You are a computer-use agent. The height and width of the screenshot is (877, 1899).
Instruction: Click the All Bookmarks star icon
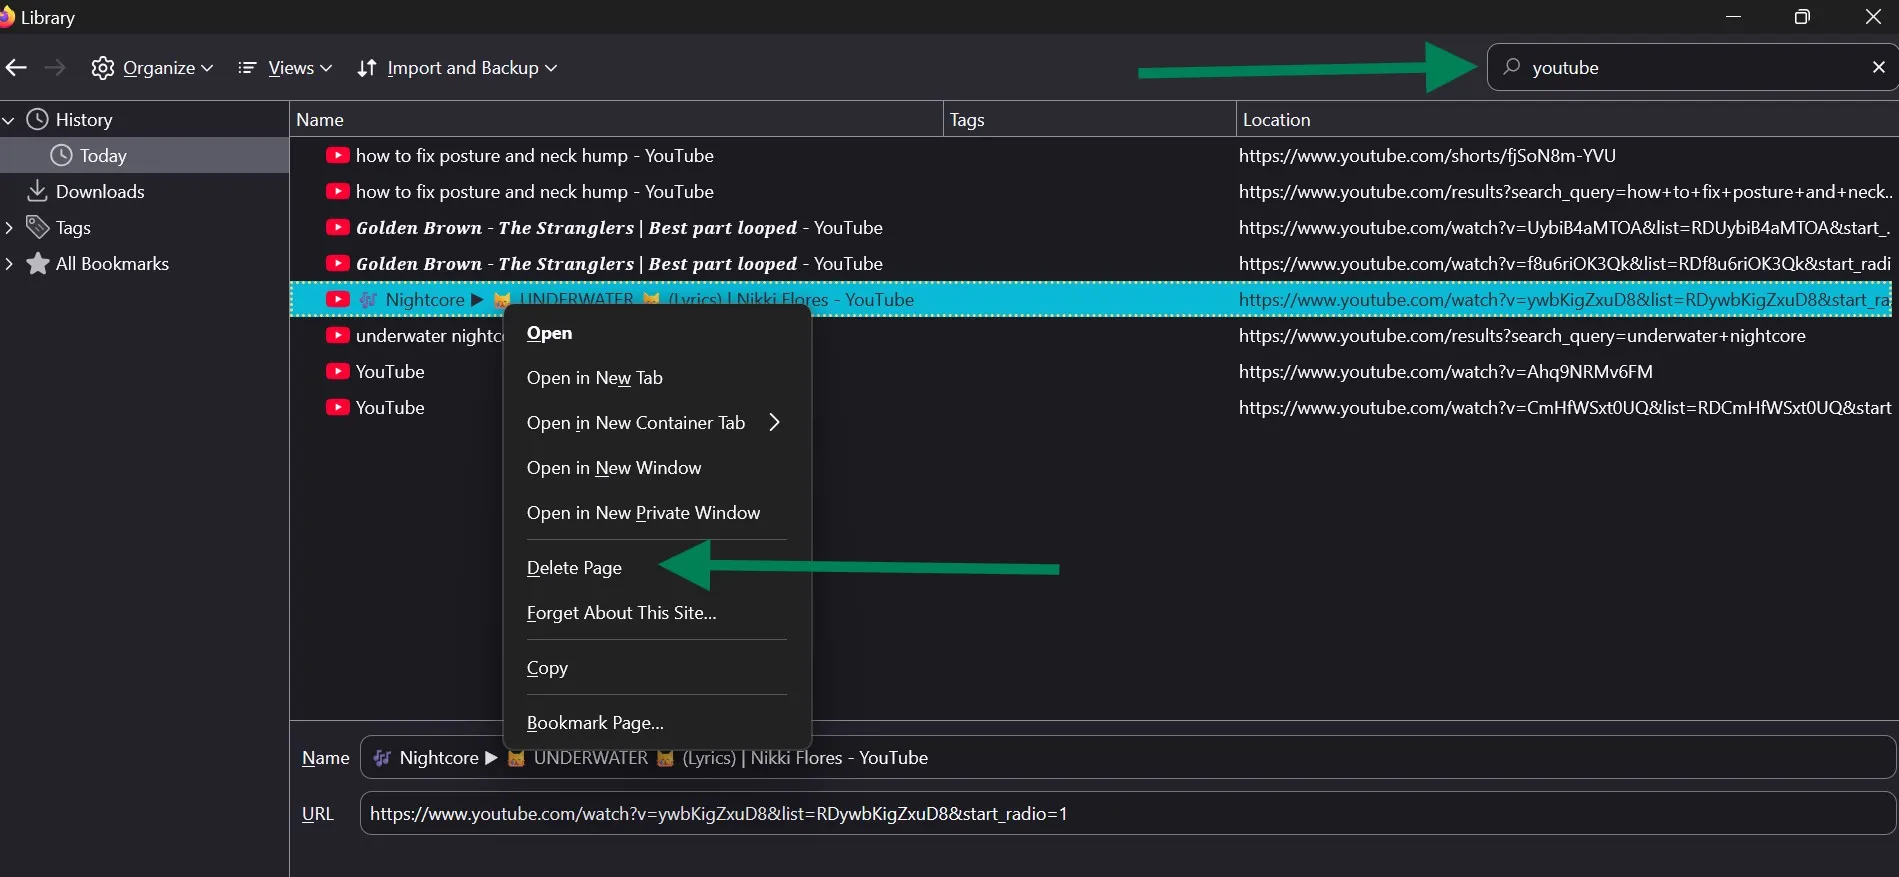pos(37,263)
